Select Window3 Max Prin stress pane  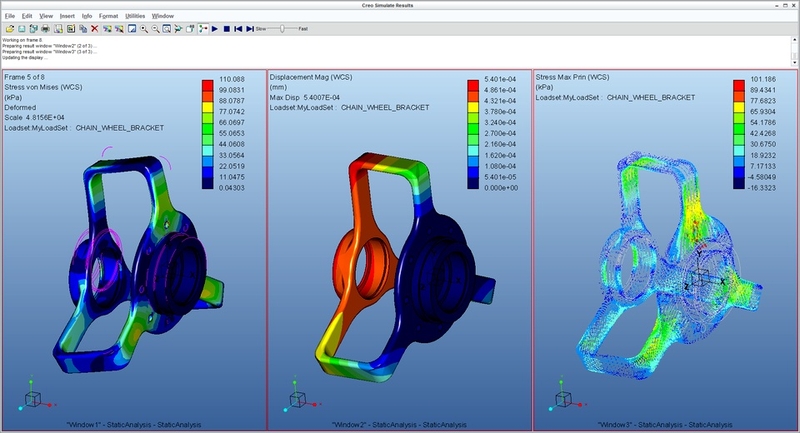pyautogui.click(x=665, y=250)
